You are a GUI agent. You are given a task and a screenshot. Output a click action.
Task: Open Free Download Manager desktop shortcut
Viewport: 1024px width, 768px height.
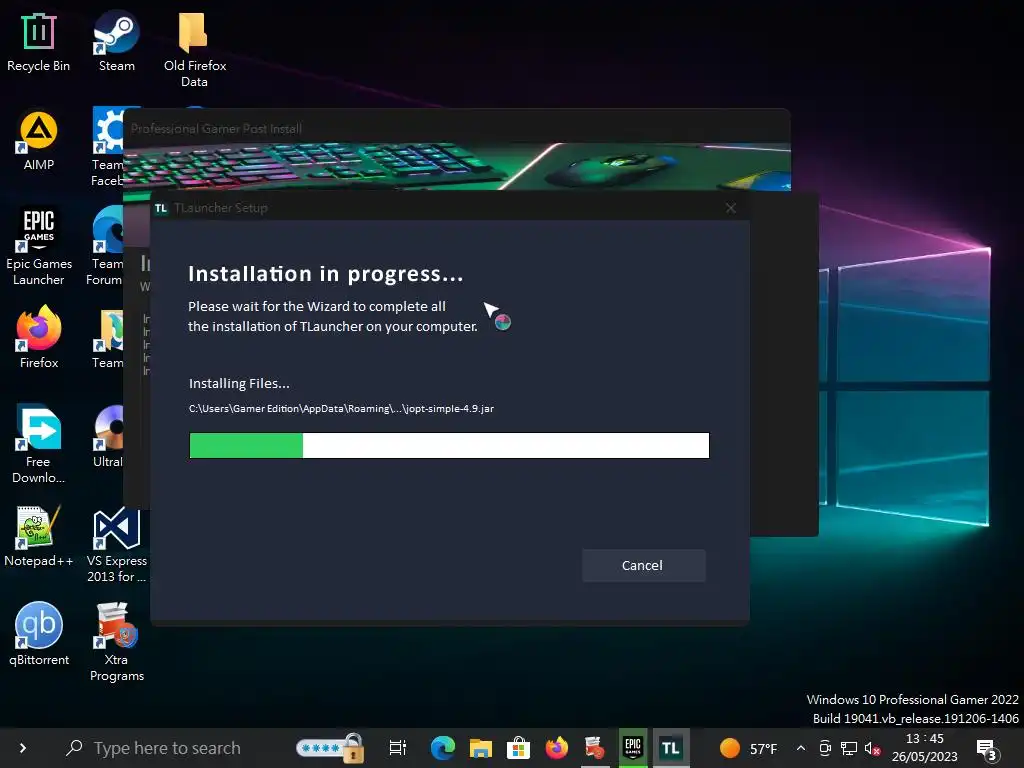(39, 444)
